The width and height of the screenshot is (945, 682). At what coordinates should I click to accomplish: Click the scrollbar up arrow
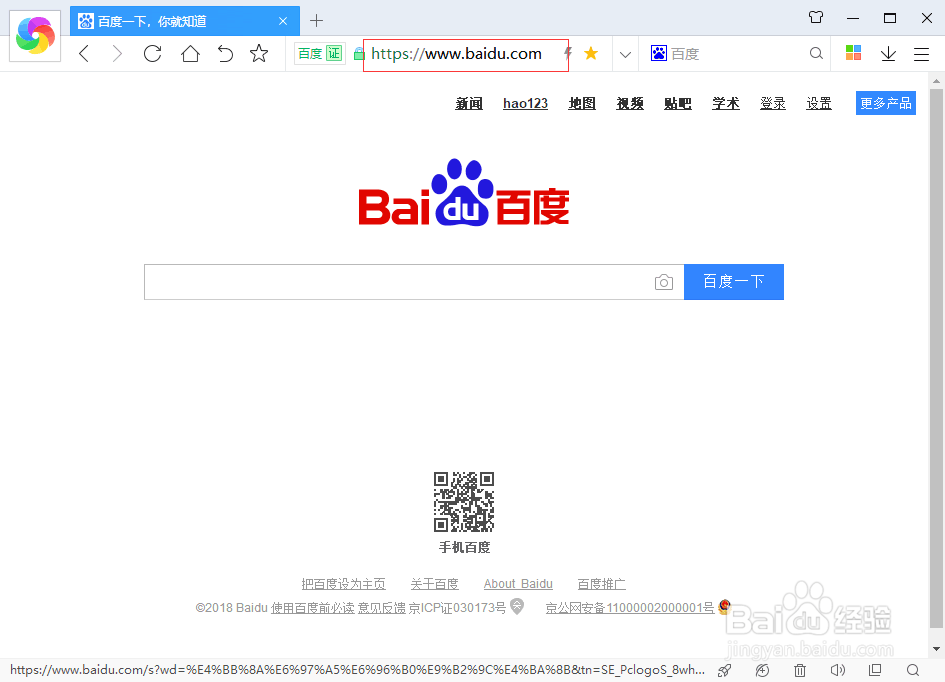(936, 80)
